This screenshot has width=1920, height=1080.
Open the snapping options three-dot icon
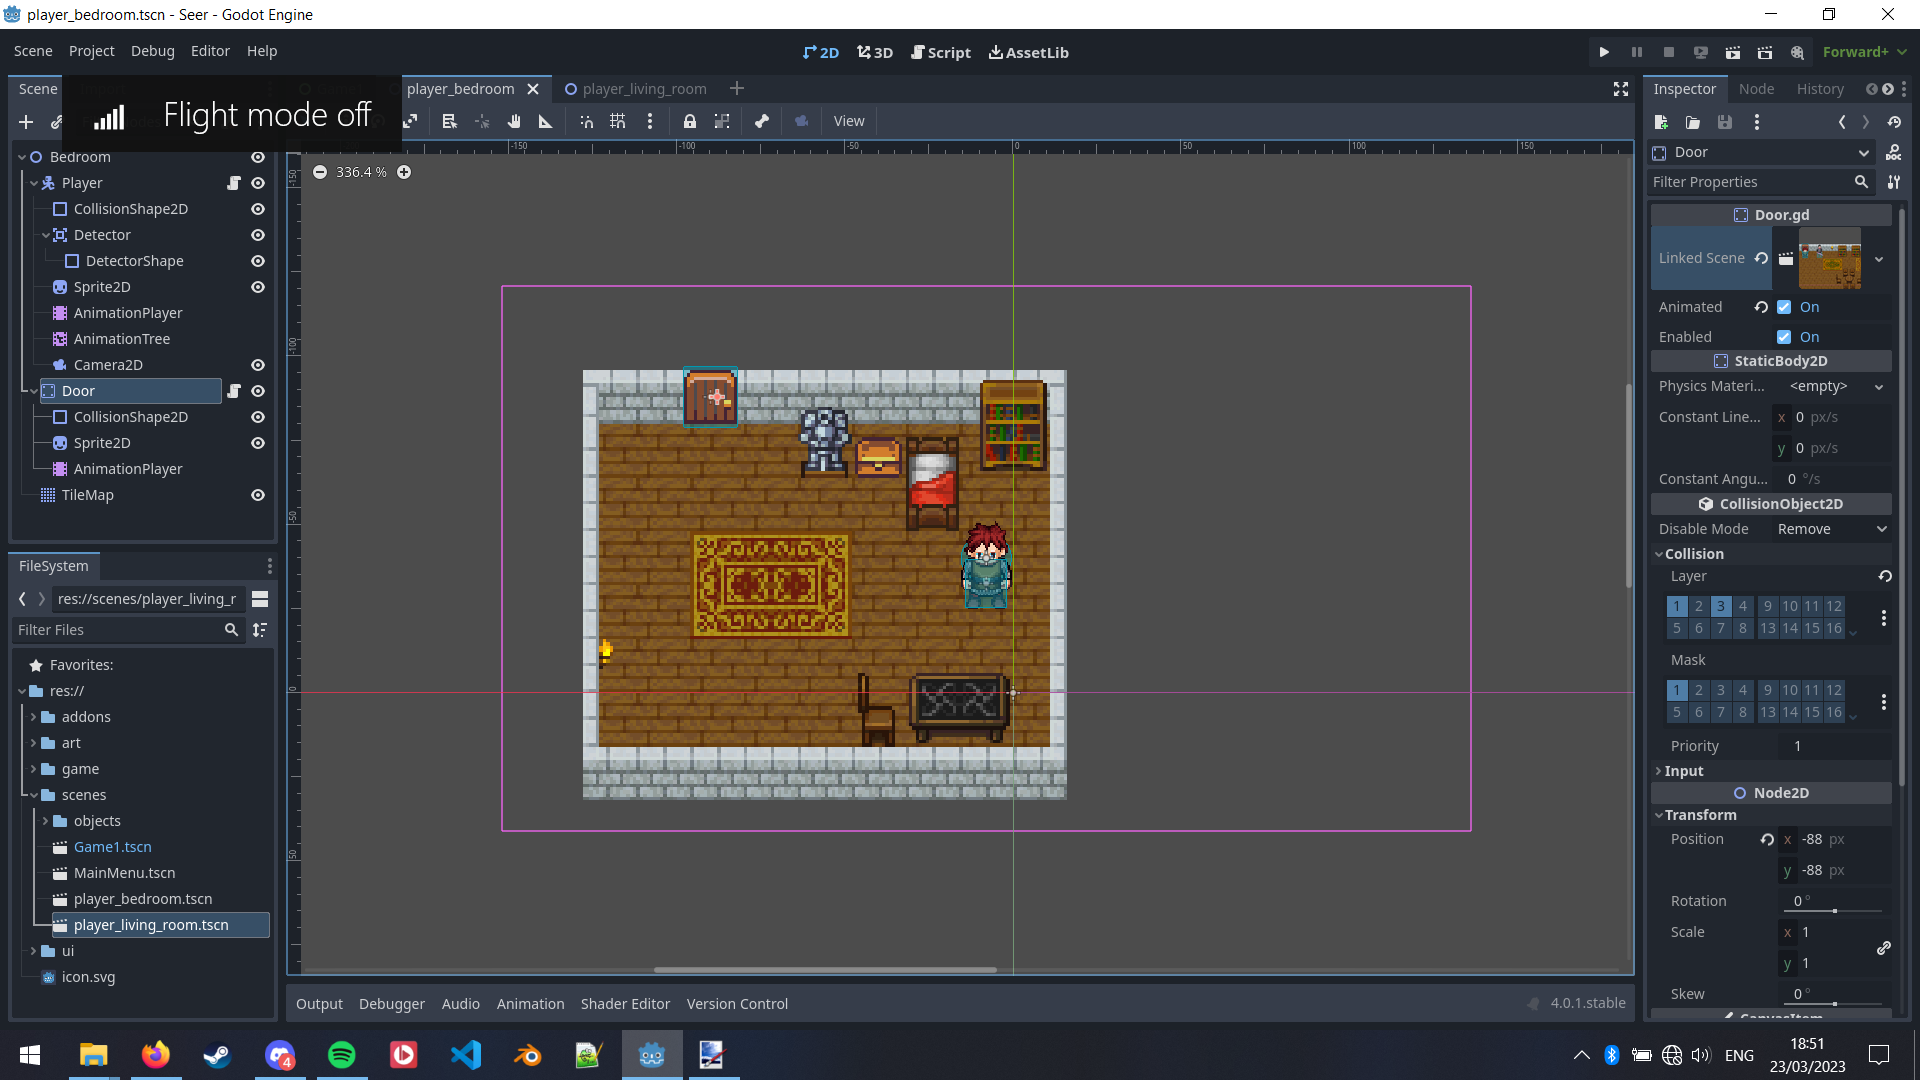pyautogui.click(x=650, y=121)
